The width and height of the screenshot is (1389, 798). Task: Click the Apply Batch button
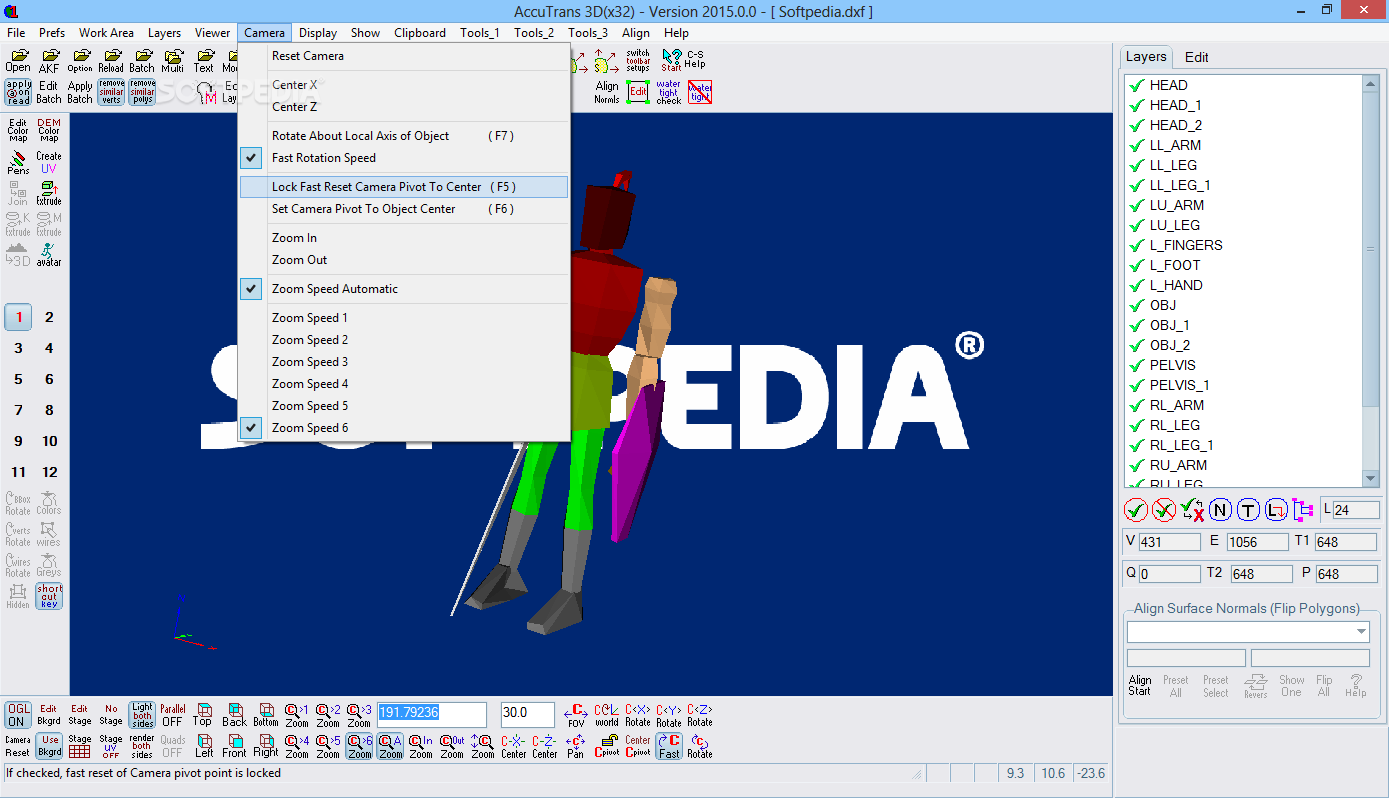pos(80,92)
